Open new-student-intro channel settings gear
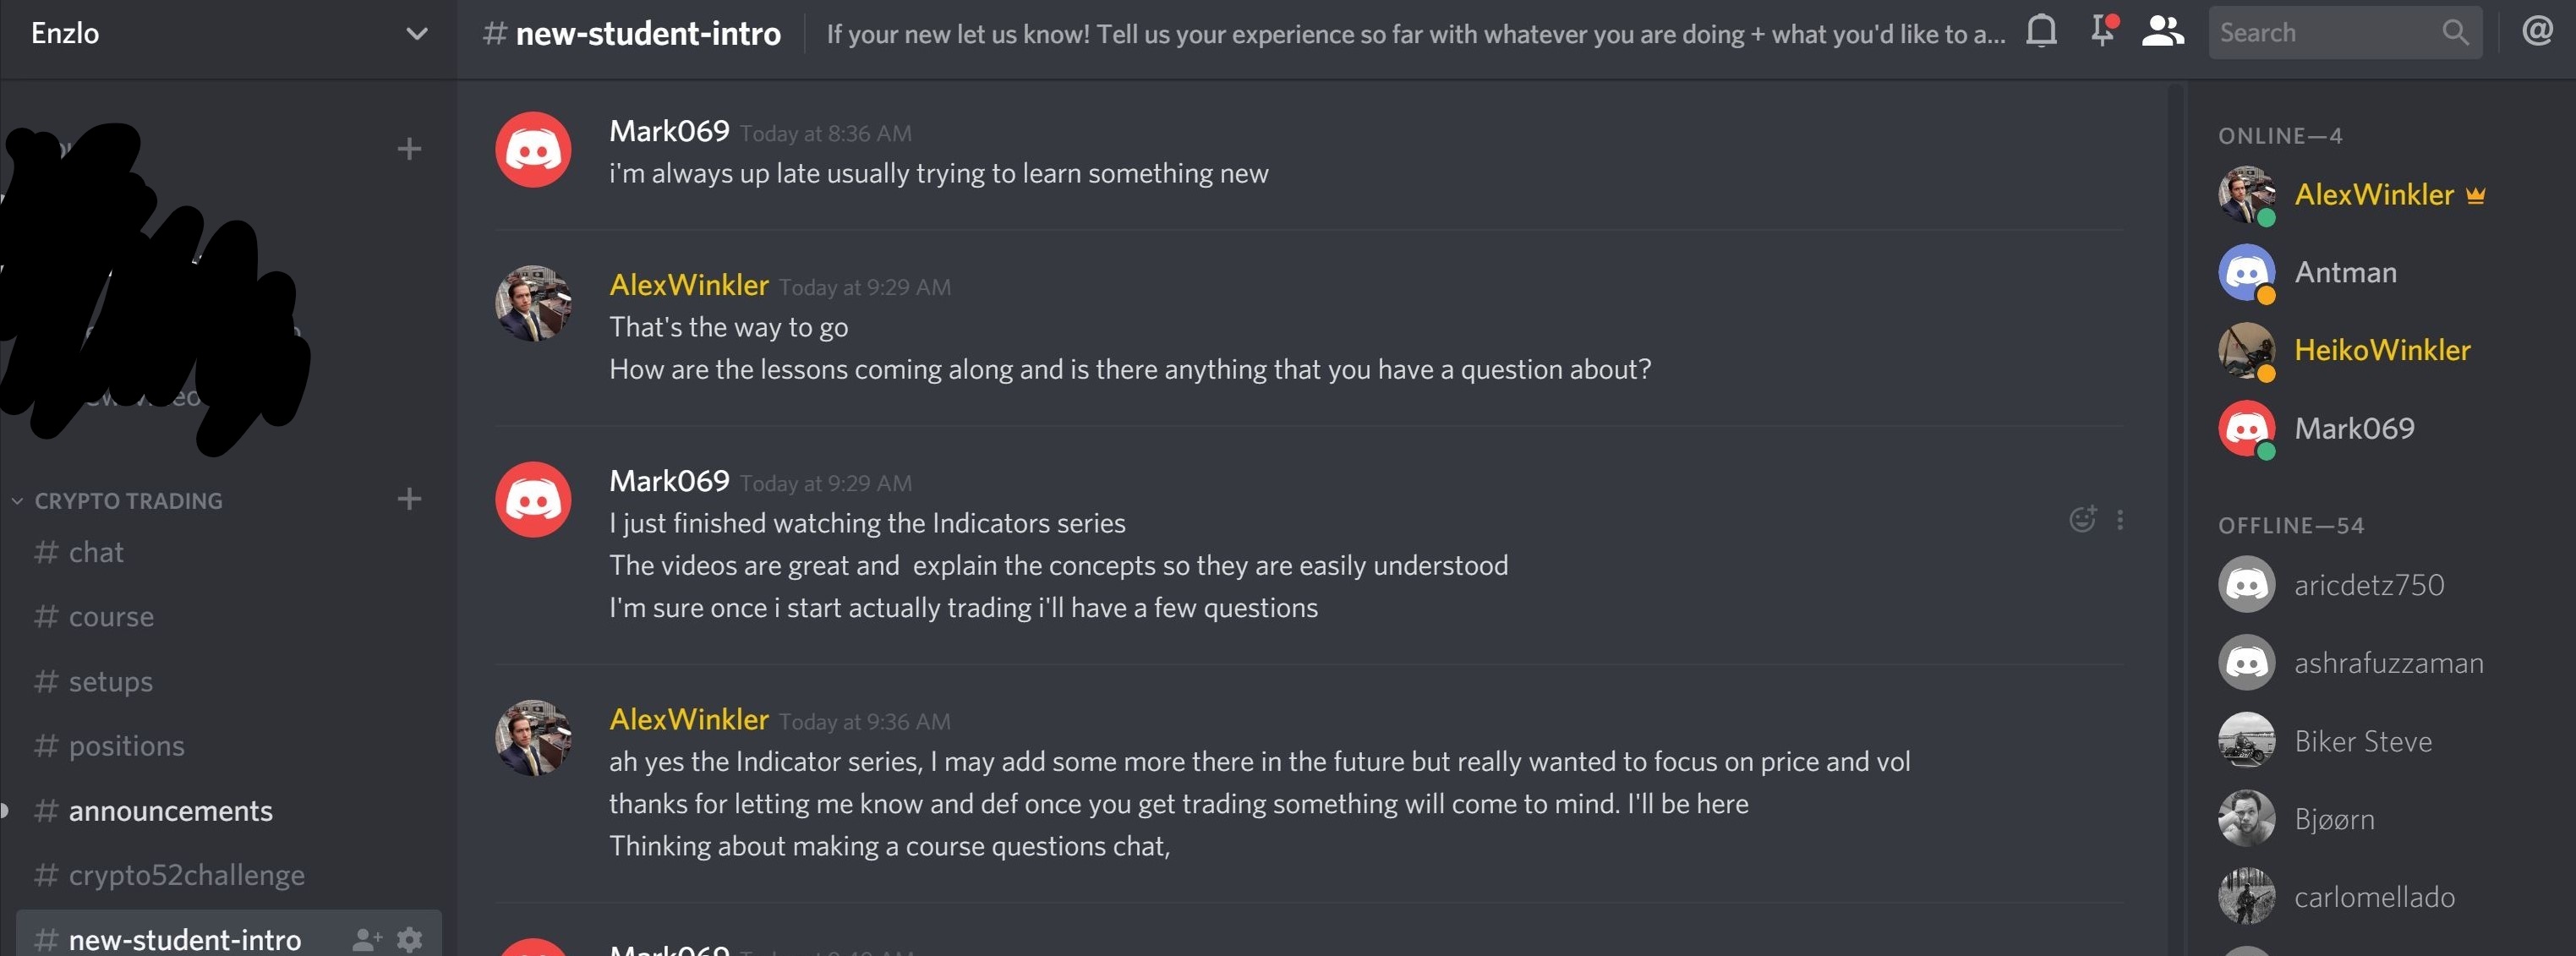The image size is (2576, 956). click(409, 940)
